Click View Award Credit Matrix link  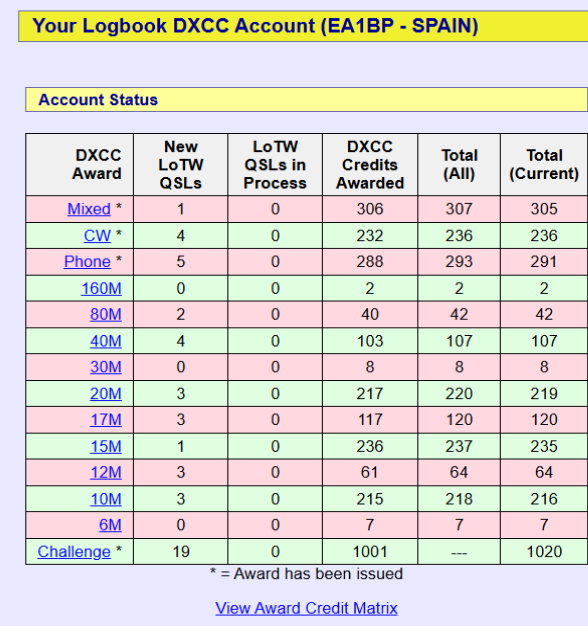click(306, 608)
